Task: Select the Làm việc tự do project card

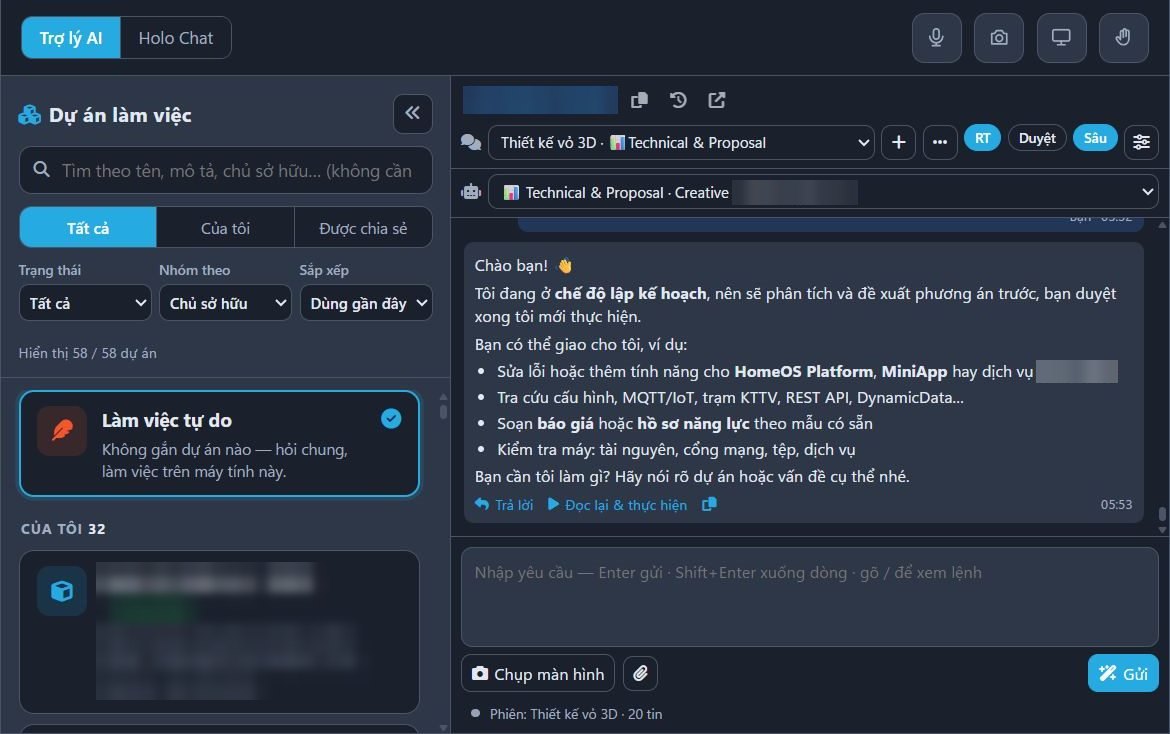Action: [219, 443]
